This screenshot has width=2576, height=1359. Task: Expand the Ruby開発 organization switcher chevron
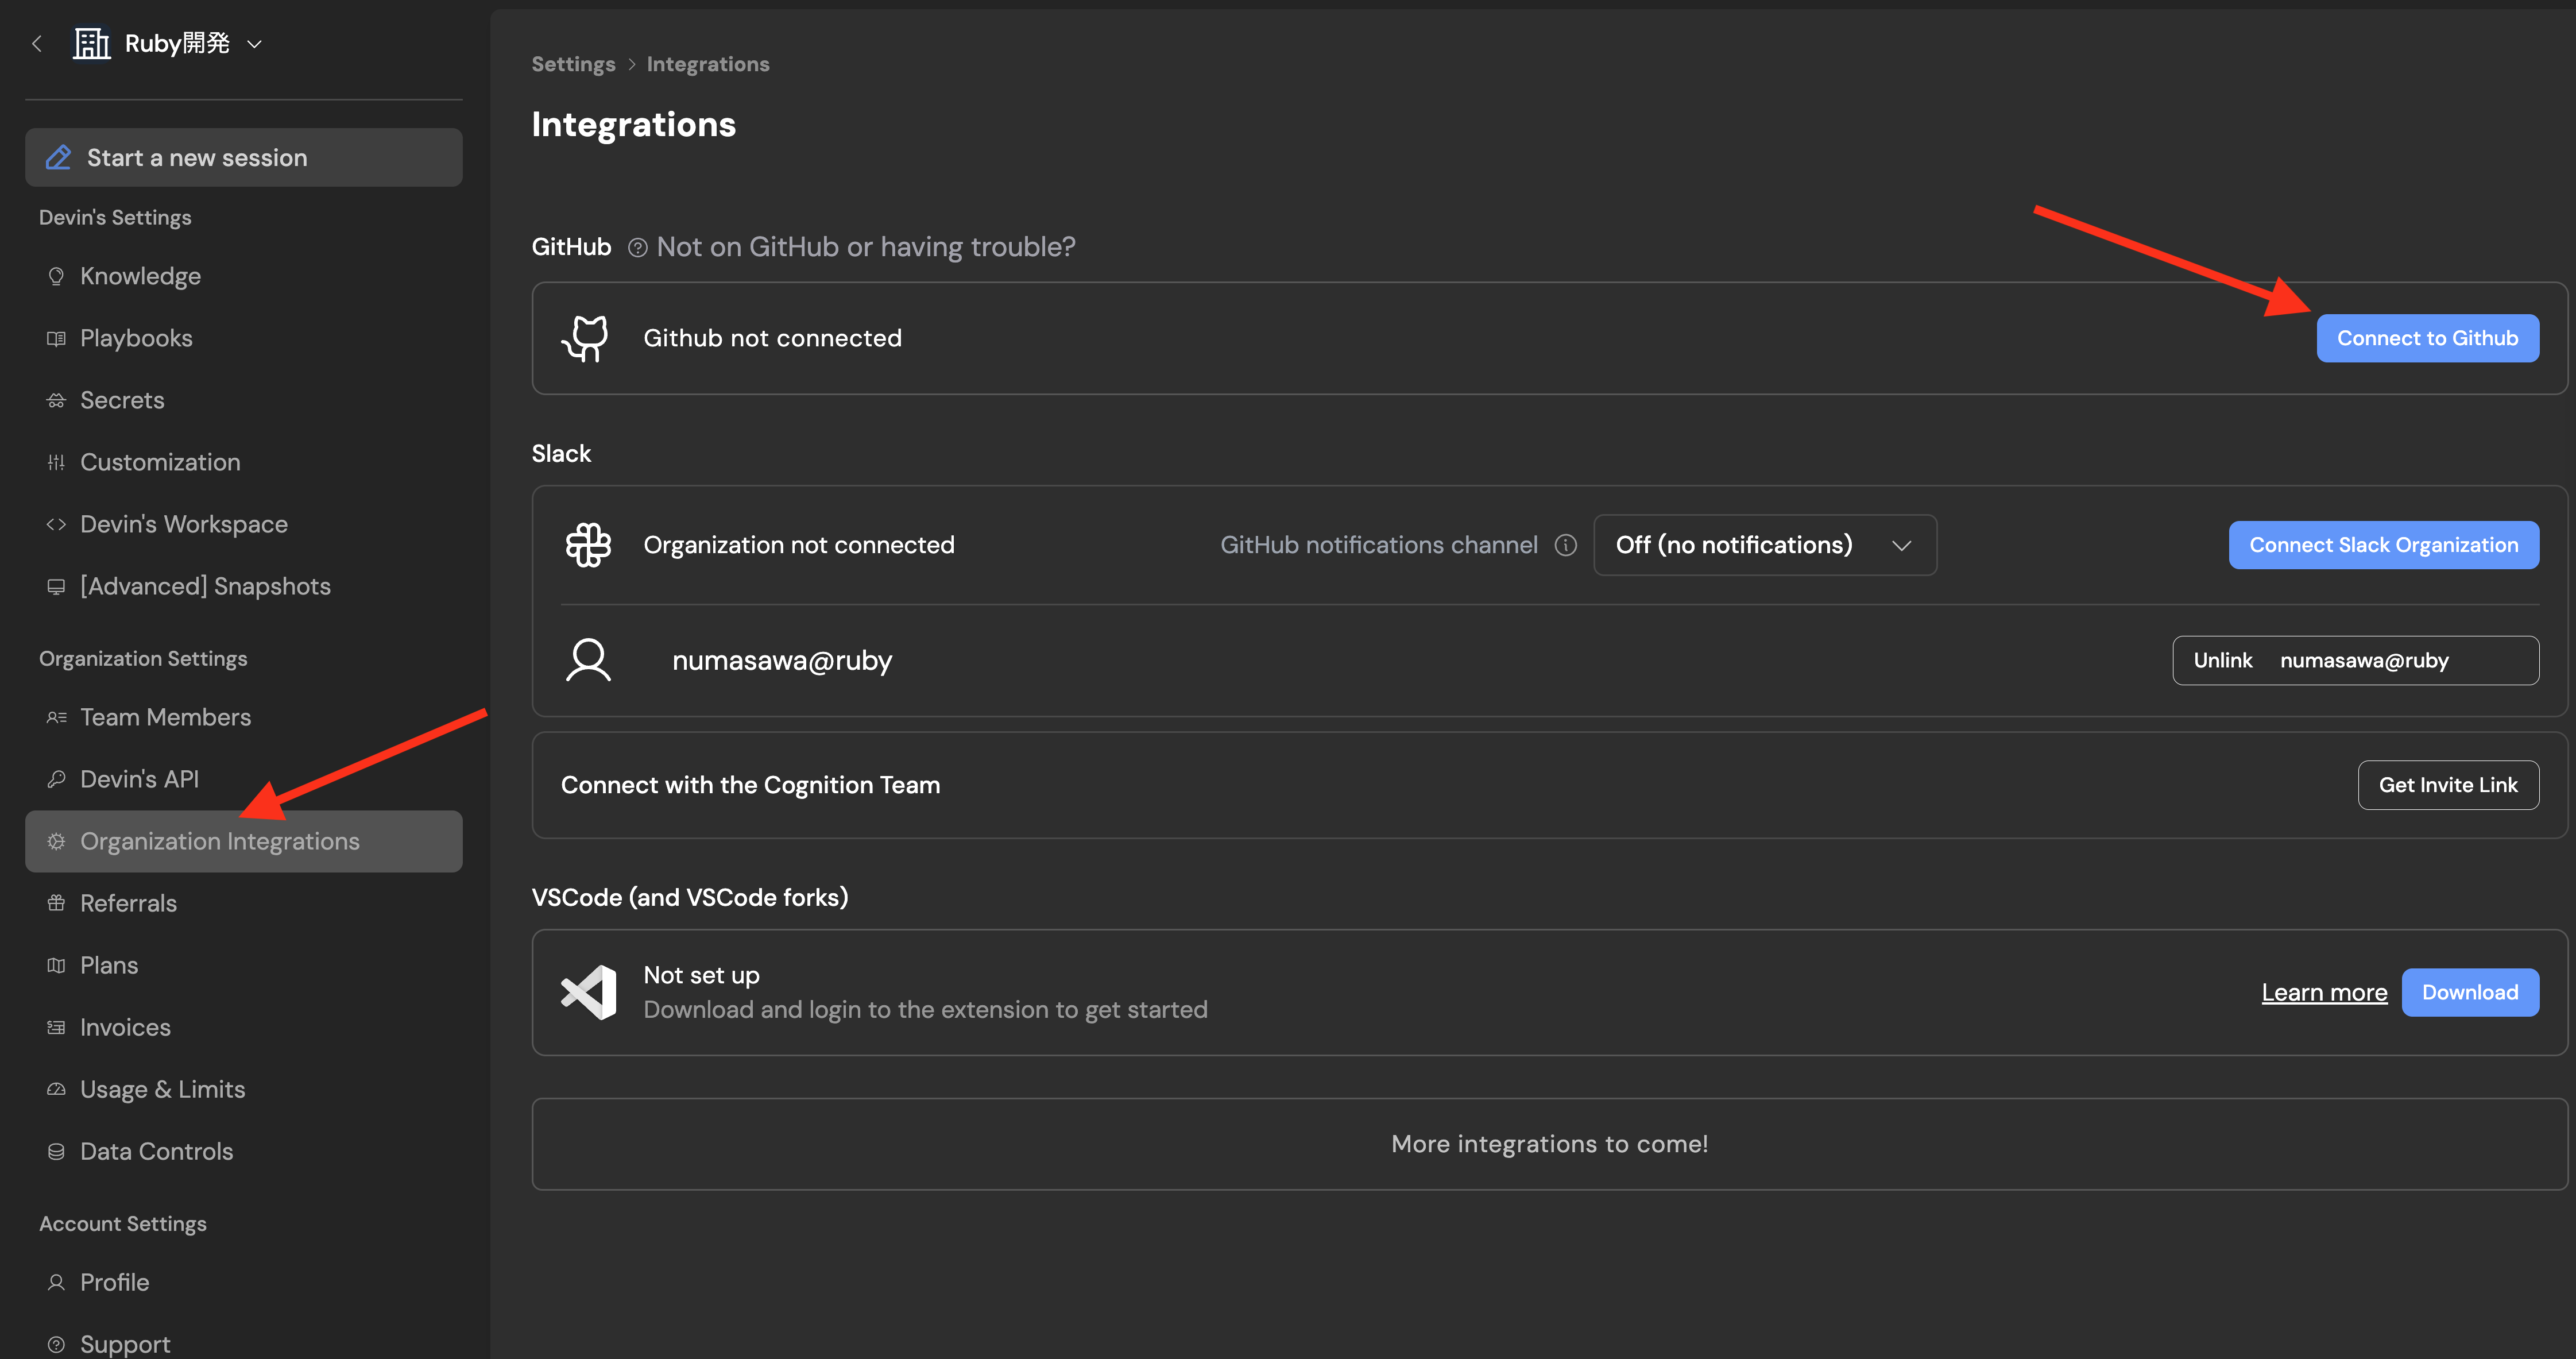coord(254,44)
